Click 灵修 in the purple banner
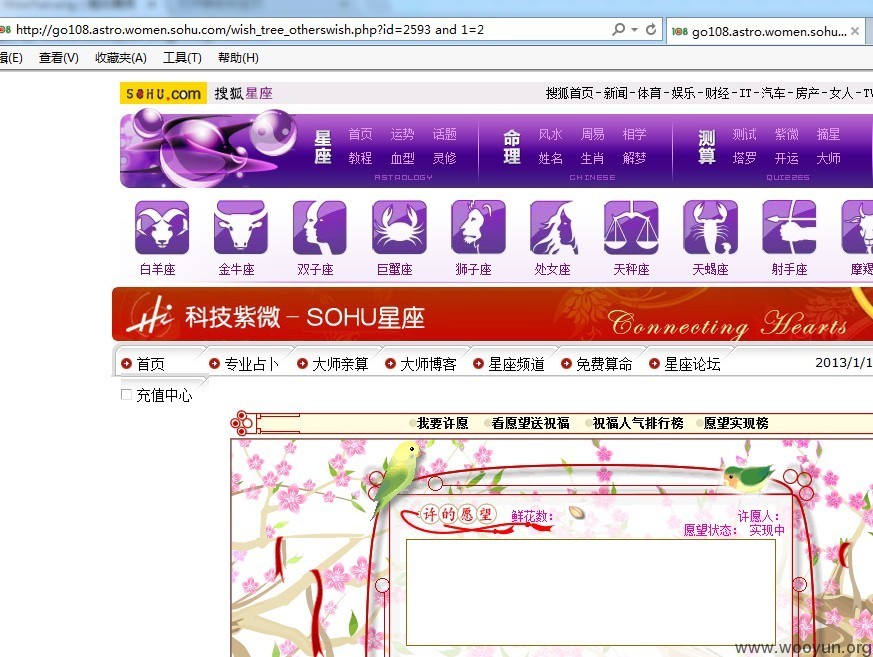This screenshot has width=873, height=657. (x=444, y=158)
